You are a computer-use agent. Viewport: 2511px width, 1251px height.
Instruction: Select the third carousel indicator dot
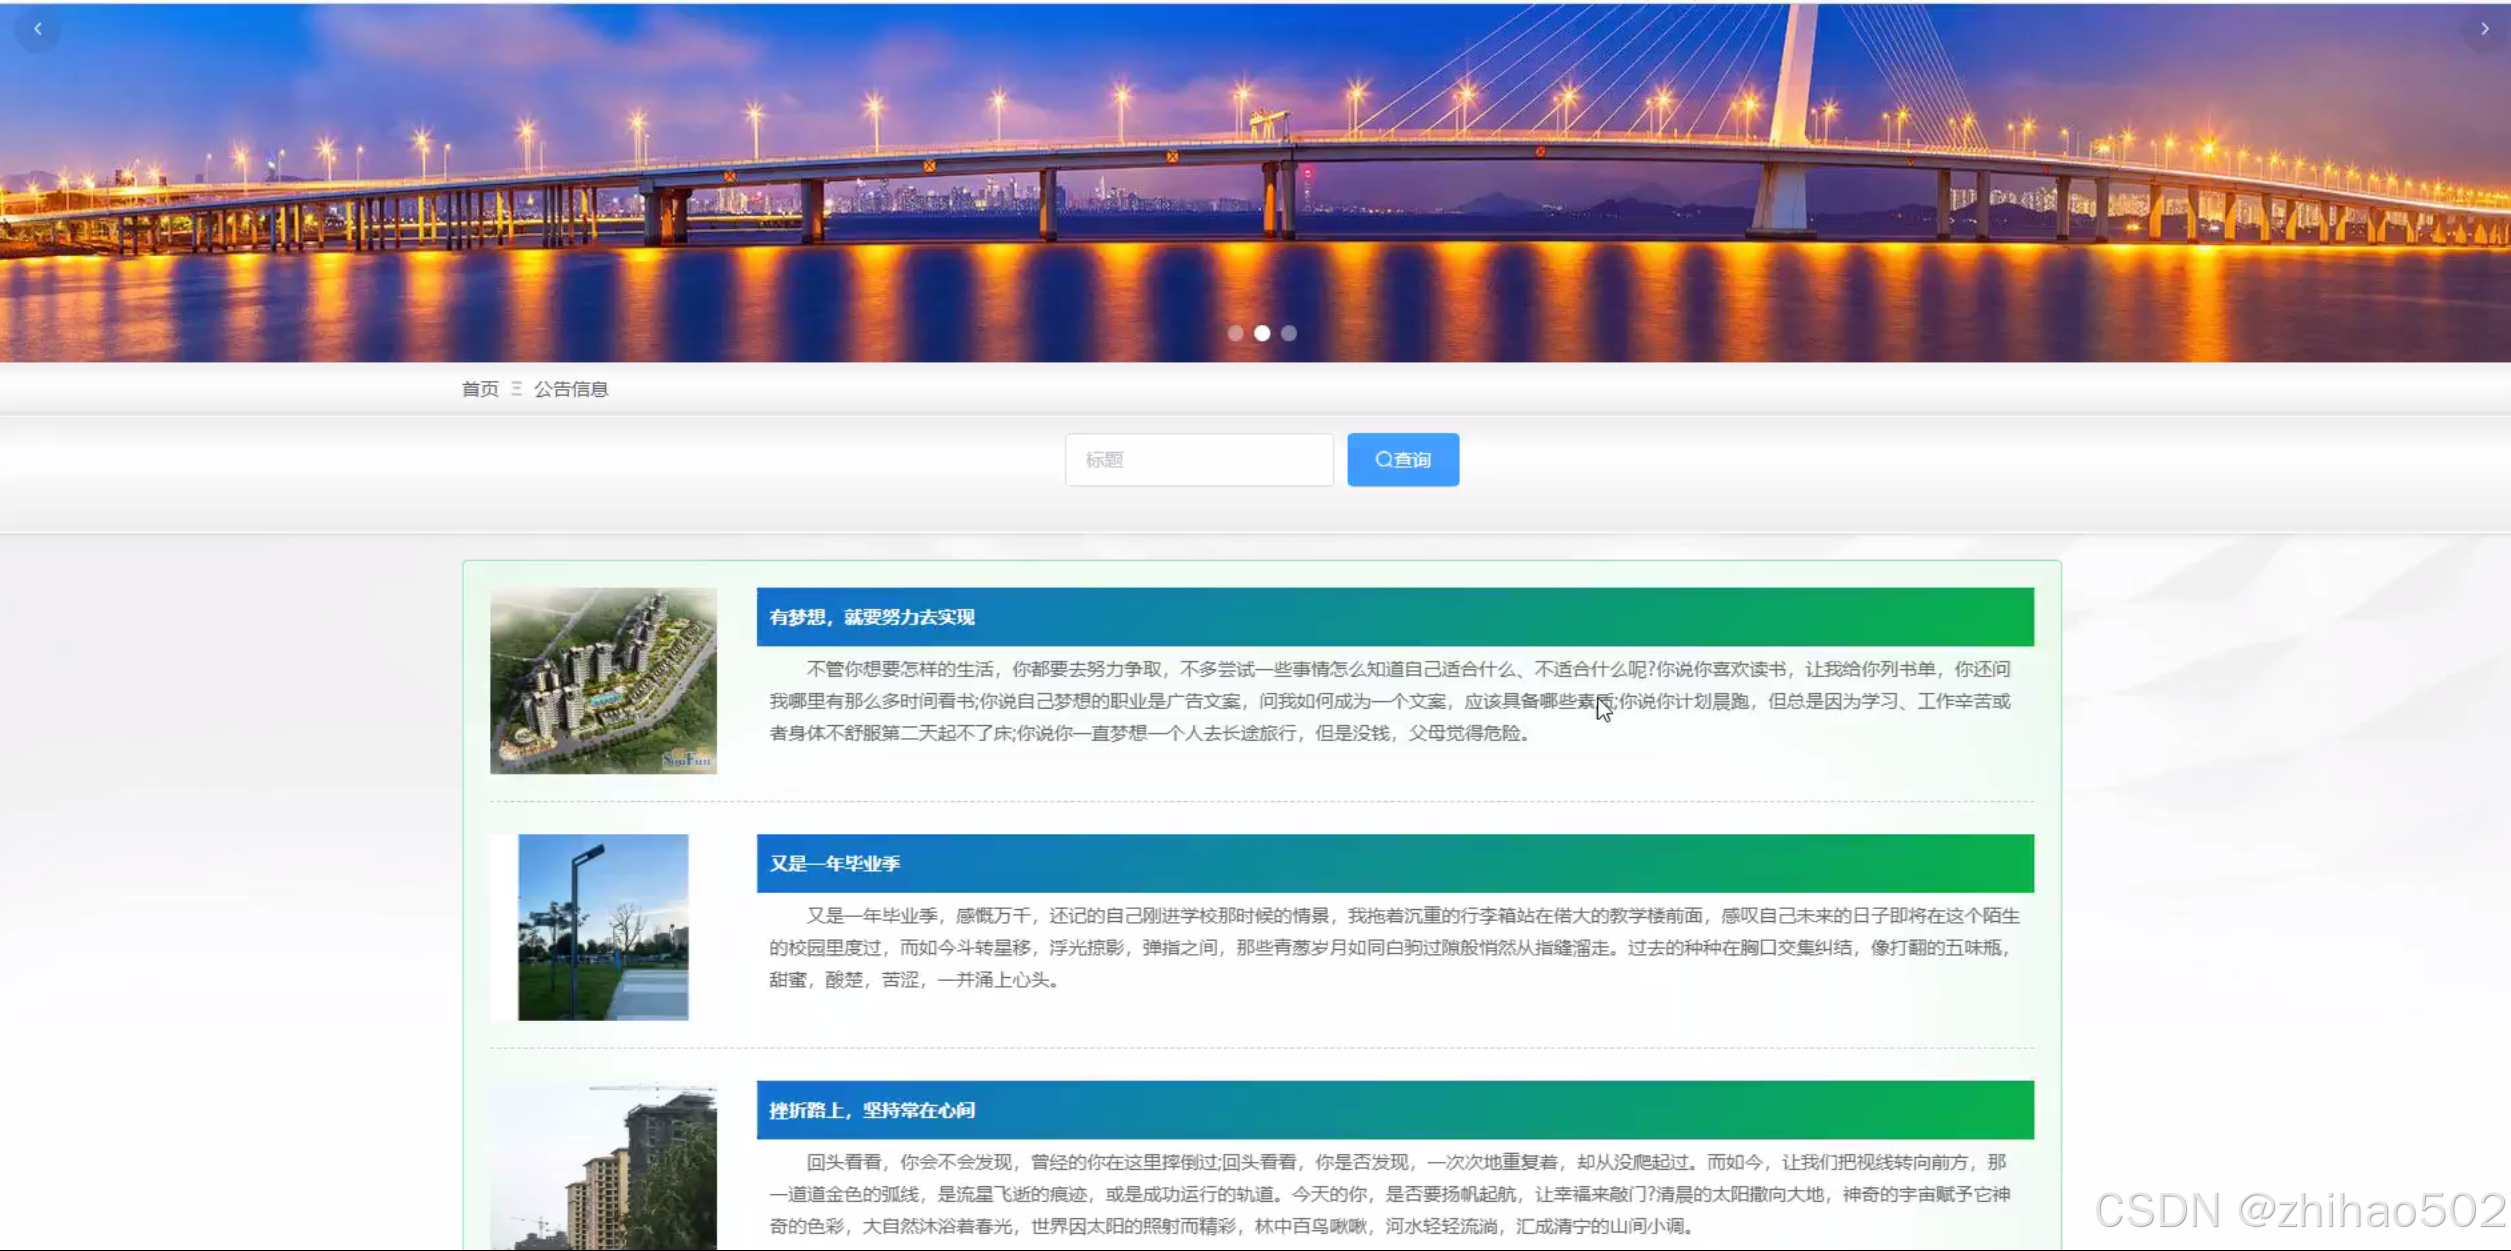point(1289,333)
